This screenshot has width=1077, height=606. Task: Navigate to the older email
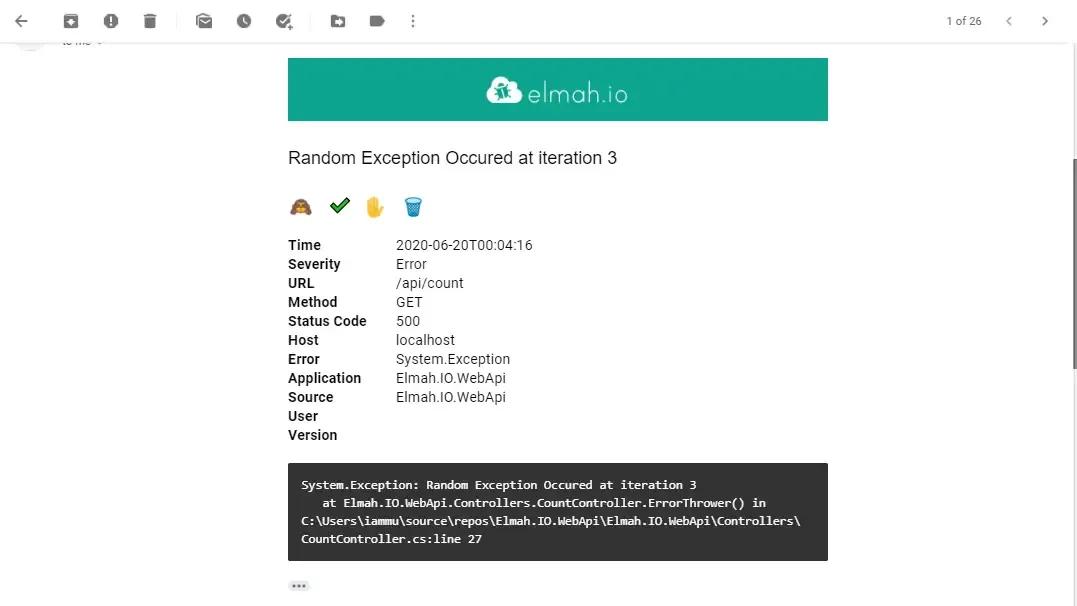pyautogui.click(x=1045, y=20)
